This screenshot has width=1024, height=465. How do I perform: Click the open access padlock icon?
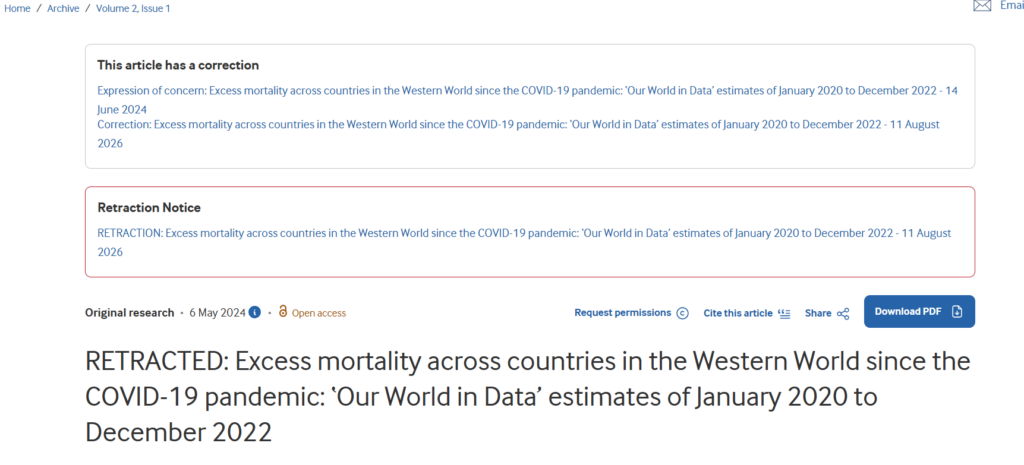[283, 312]
